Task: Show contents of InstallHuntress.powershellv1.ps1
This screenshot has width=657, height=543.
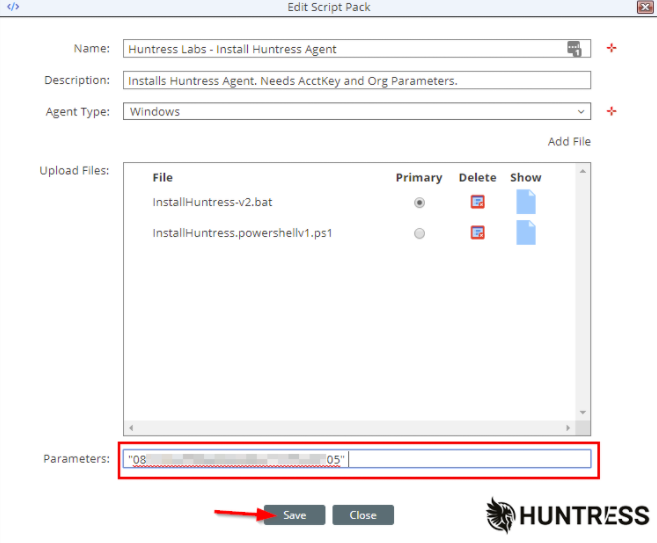Action: [x=526, y=232]
